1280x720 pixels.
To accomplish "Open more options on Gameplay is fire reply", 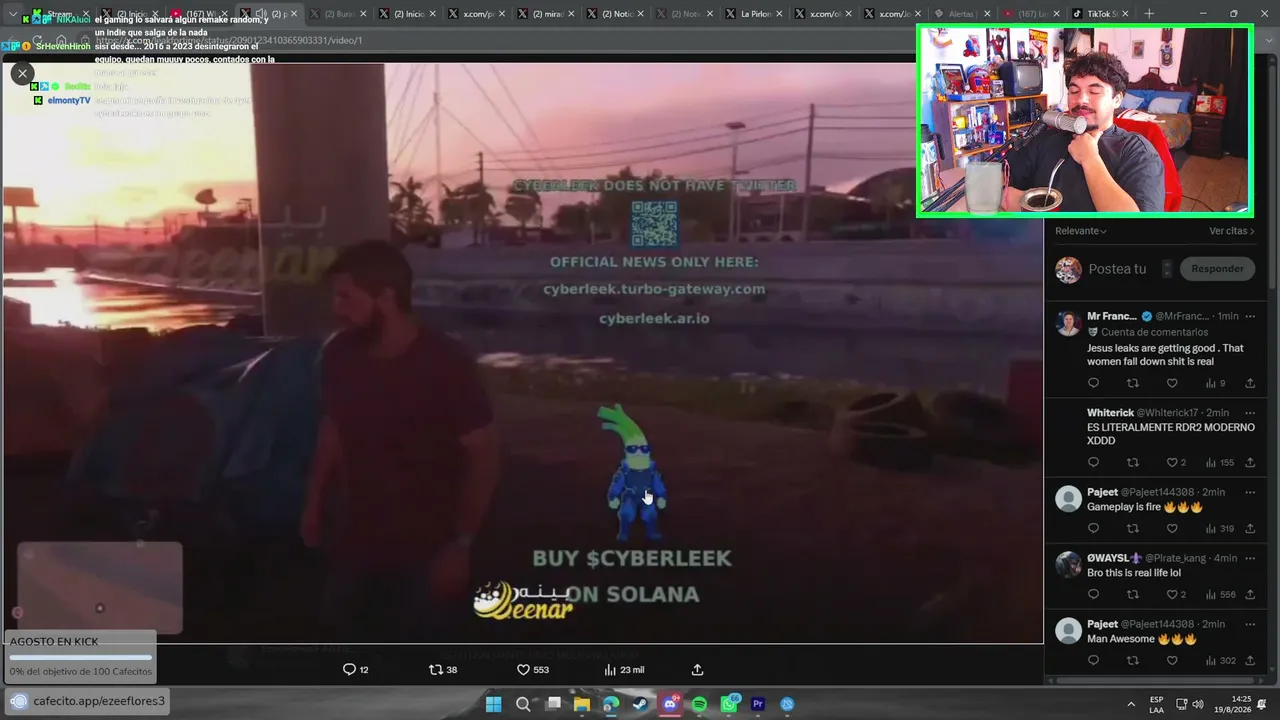I will click(x=1250, y=492).
